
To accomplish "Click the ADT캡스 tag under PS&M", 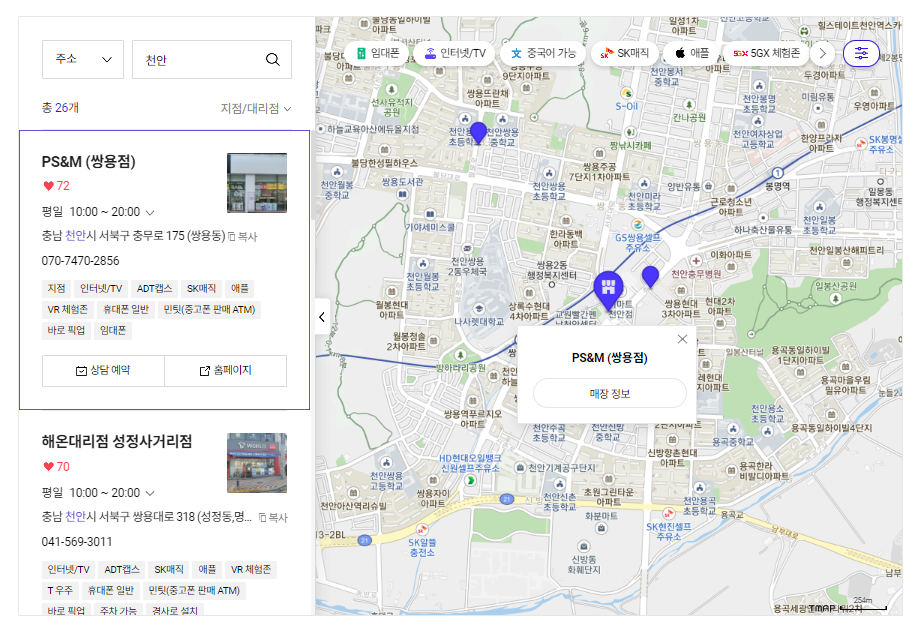I will [x=155, y=288].
